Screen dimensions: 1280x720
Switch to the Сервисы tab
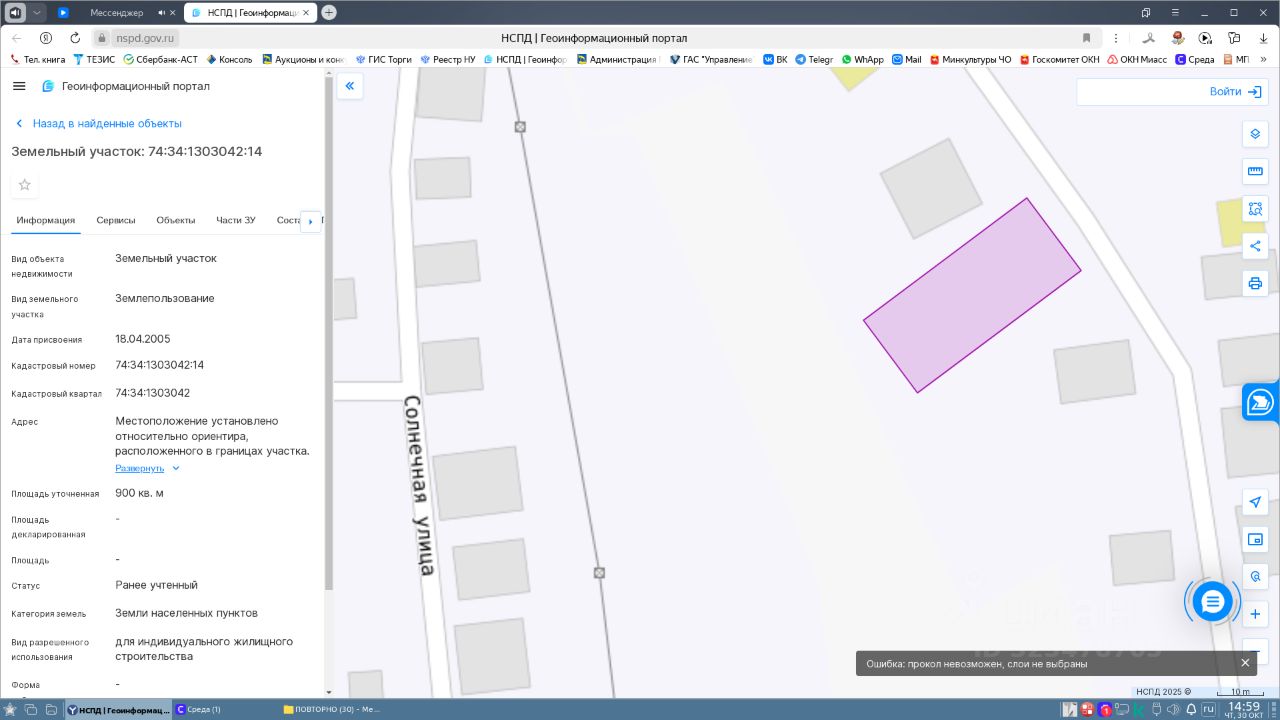pyautogui.click(x=116, y=220)
